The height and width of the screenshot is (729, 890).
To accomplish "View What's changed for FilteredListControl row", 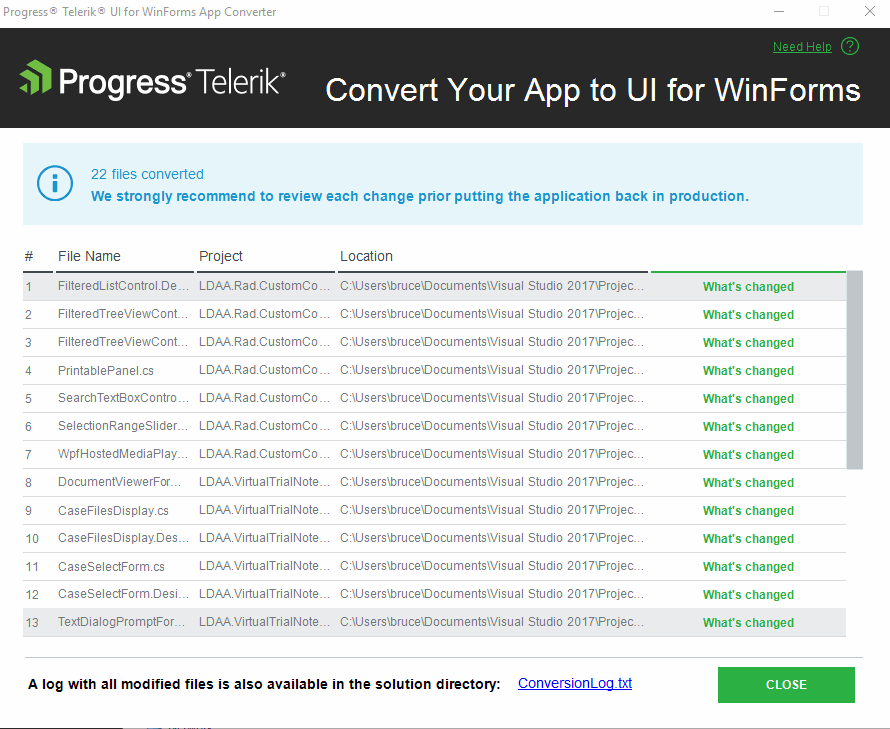I will (748, 287).
